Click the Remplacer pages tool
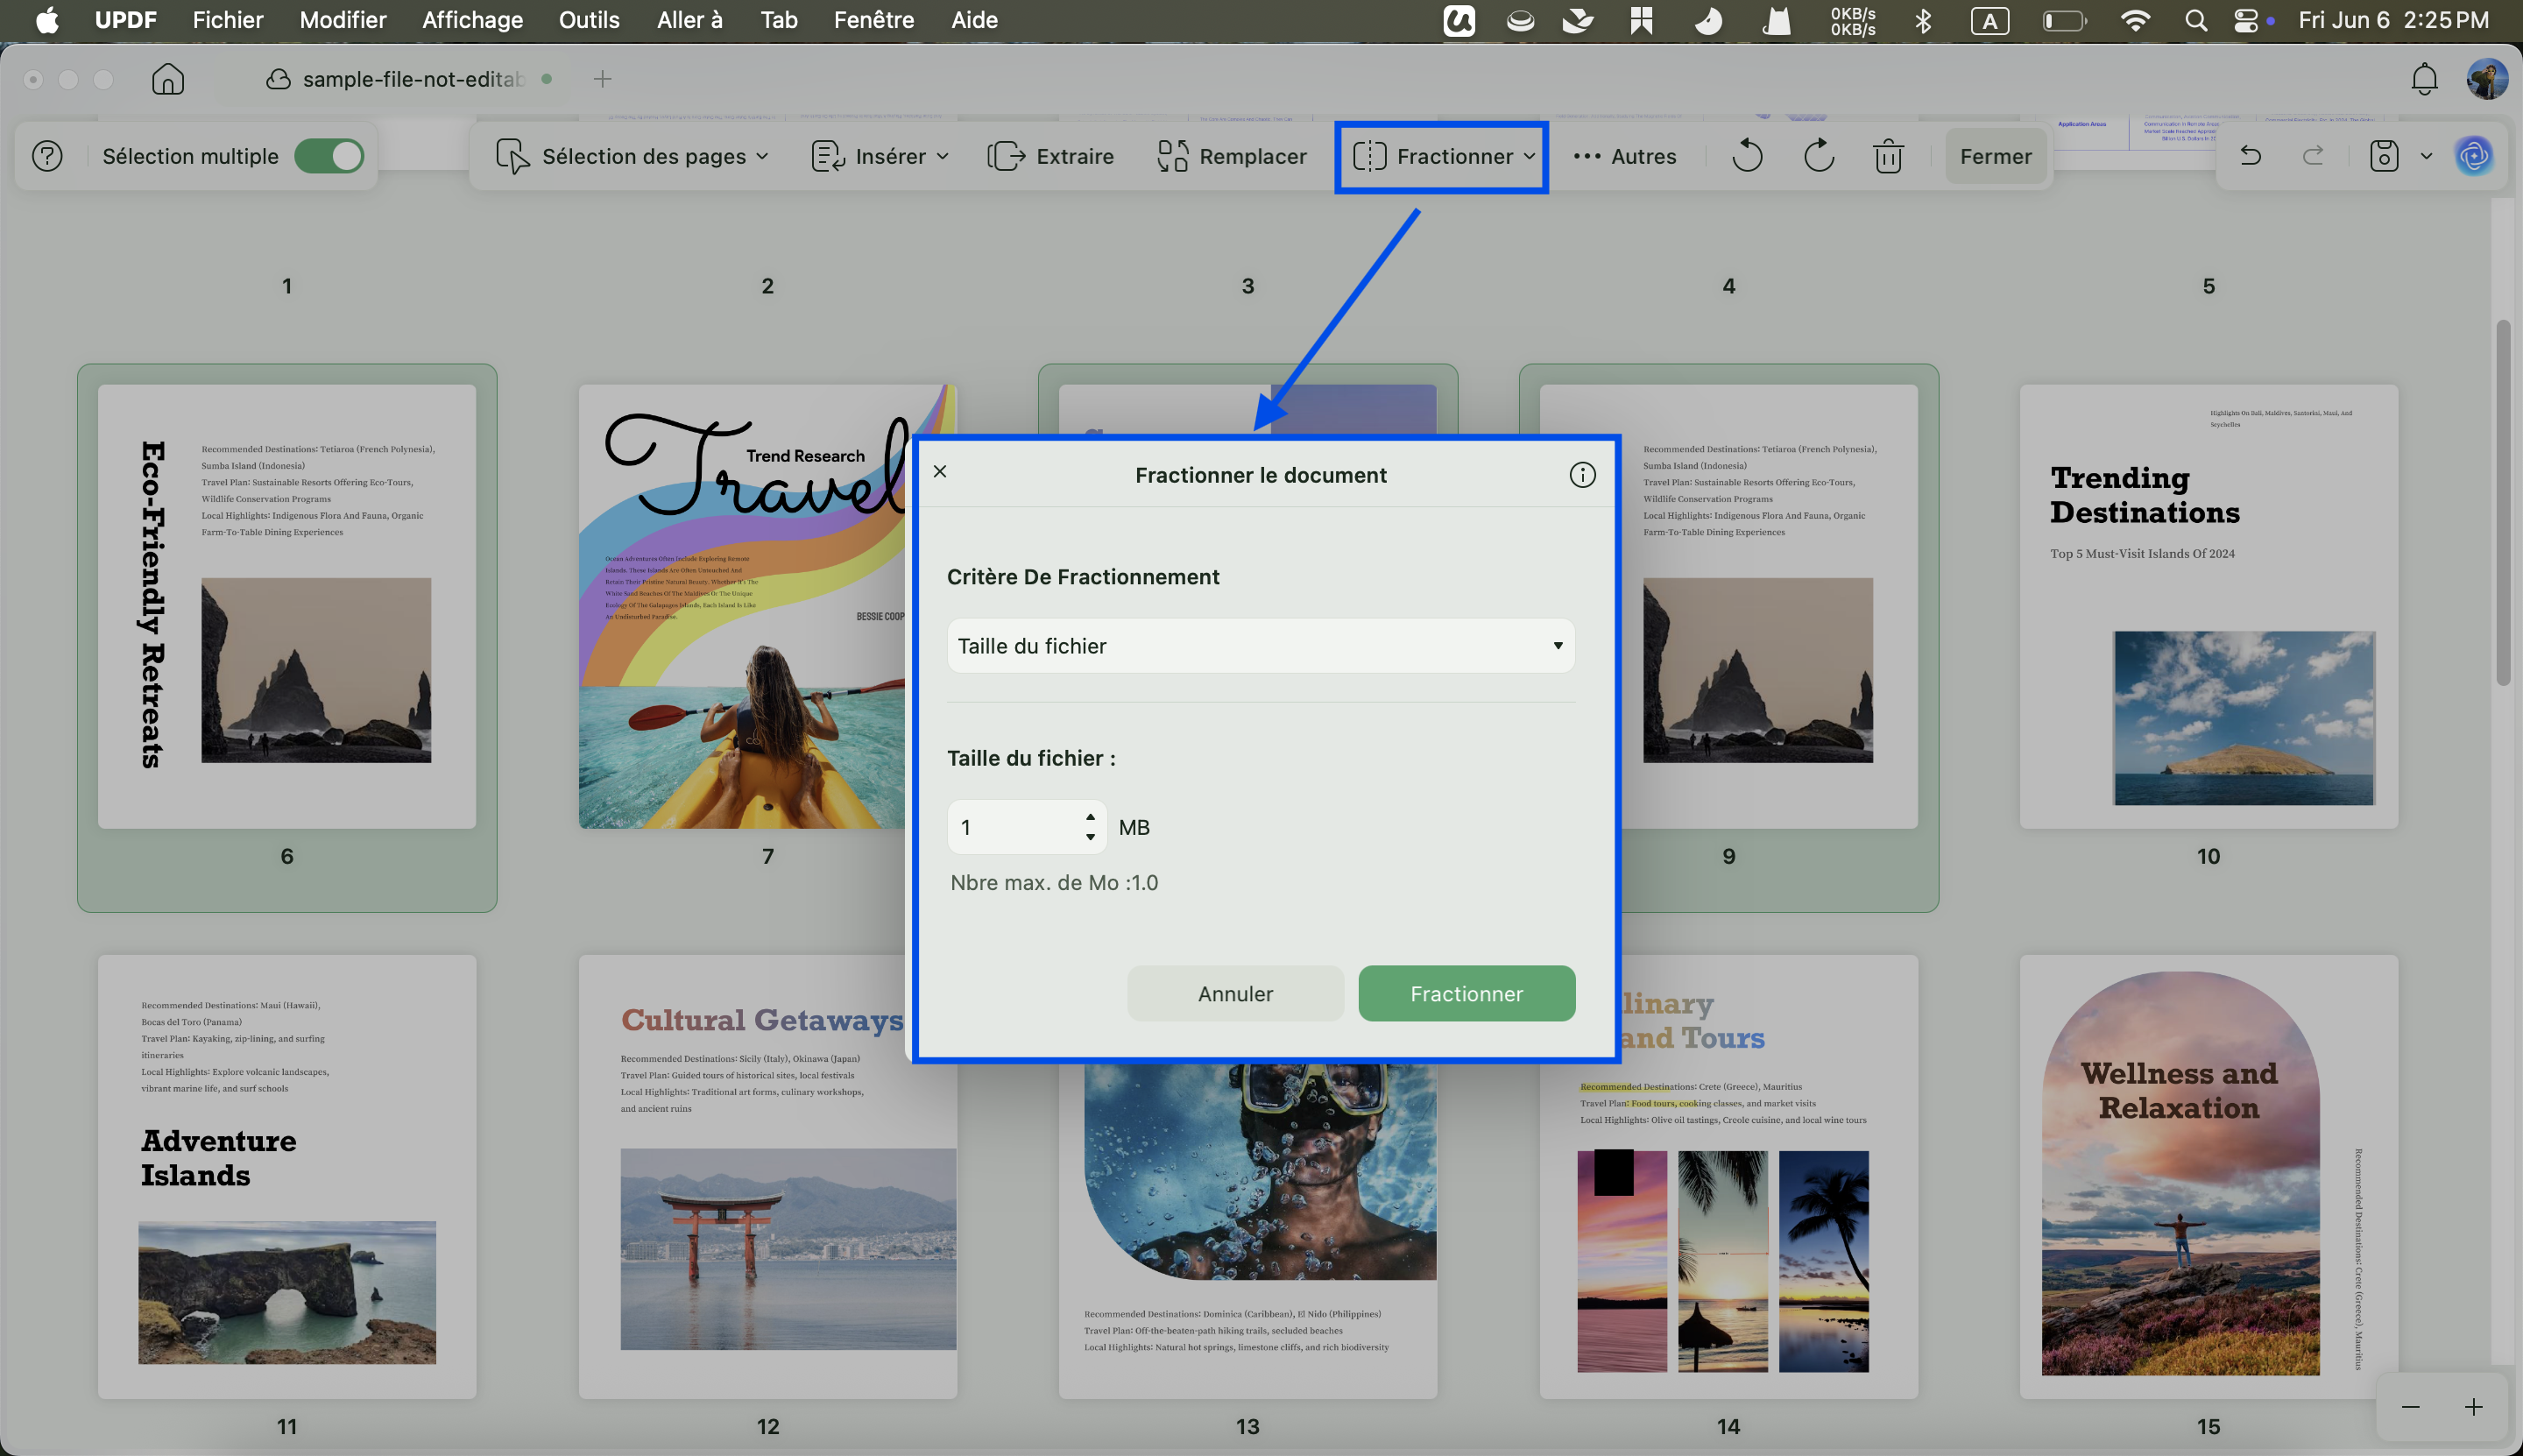Screen dimensions: 2523x1456 point(1232,156)
